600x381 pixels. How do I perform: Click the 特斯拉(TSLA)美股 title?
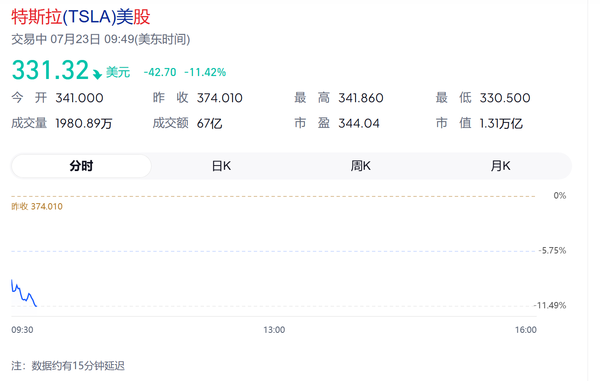tap(81, 17)
